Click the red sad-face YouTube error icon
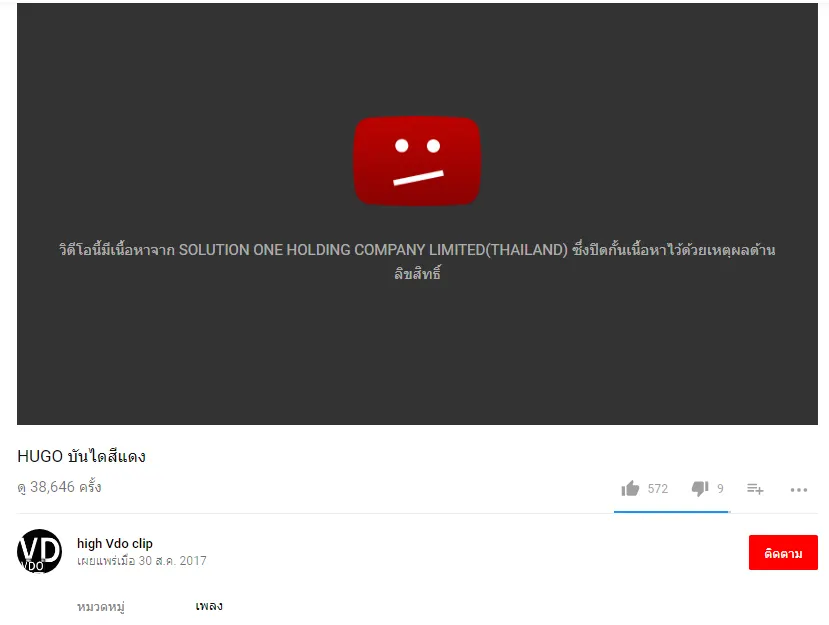The width and height of the screenshot is (829, 625). [417, 161]
